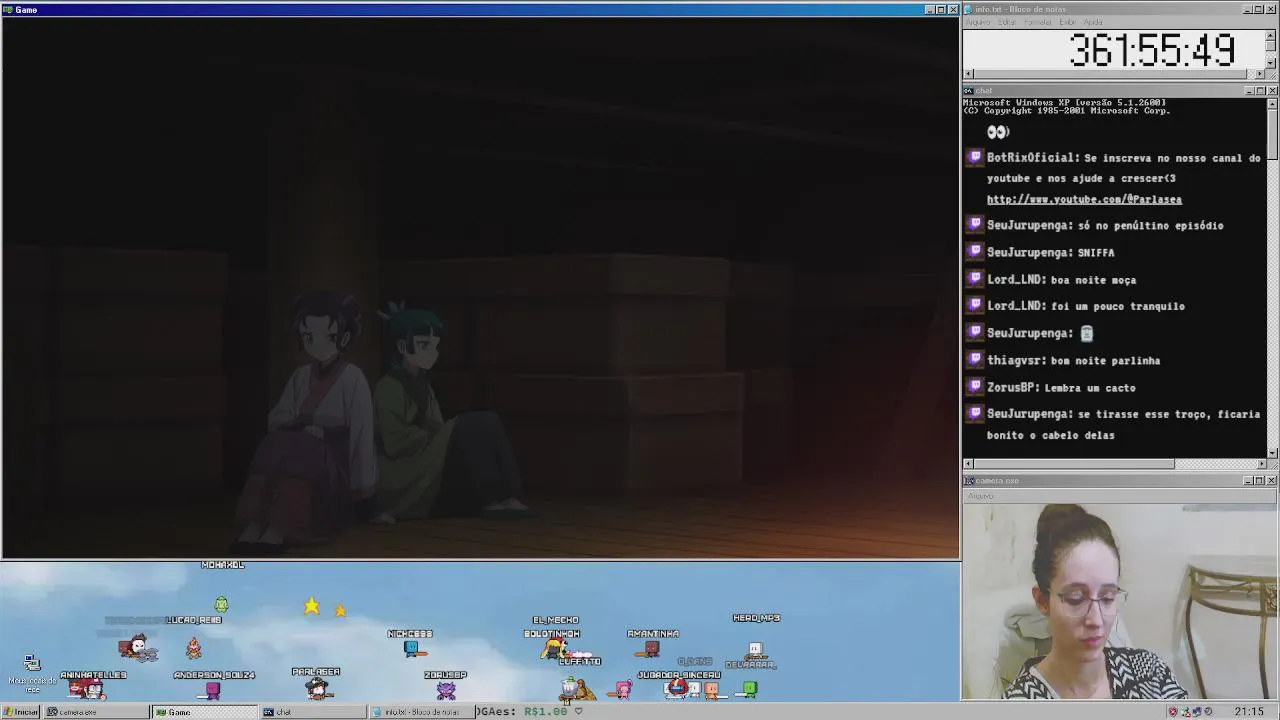Click the message 'Lembra um cacto'
Image resolution: width=1280 pixels, height=720 pixels.
pos(1090,388)
